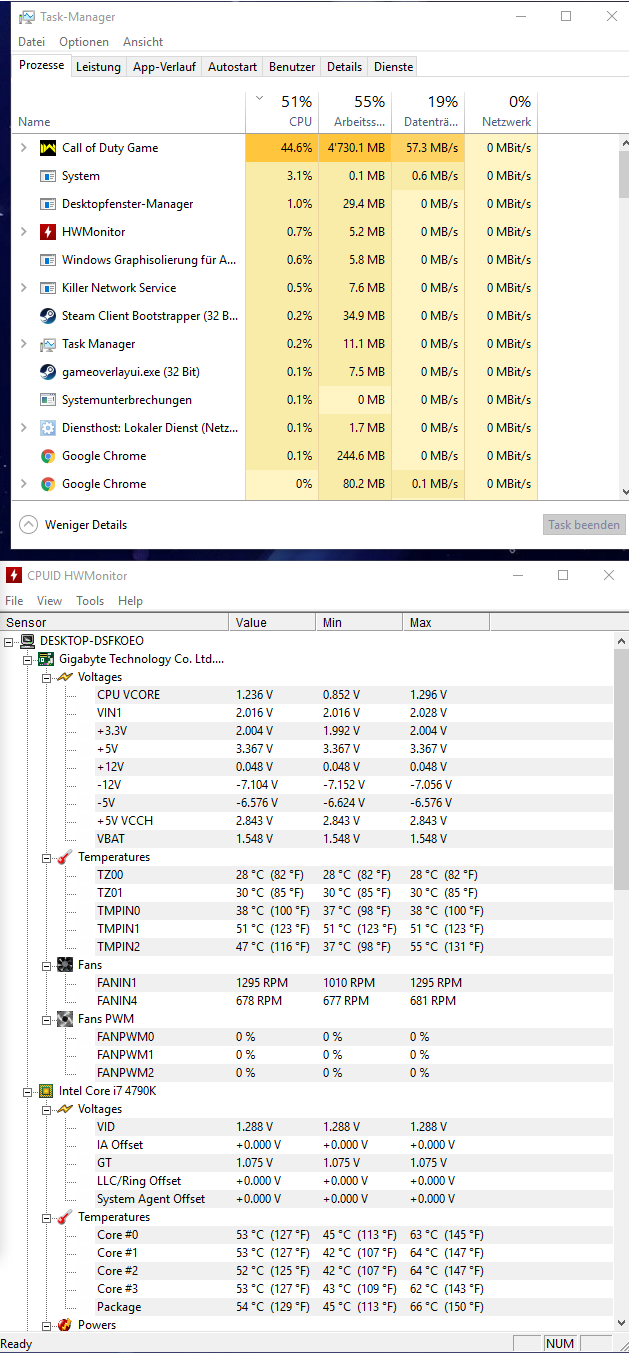The height and width of the screenshot is (1353, 629).
Task: Expand the Call of Duty Game process
Action: (24, 148)
